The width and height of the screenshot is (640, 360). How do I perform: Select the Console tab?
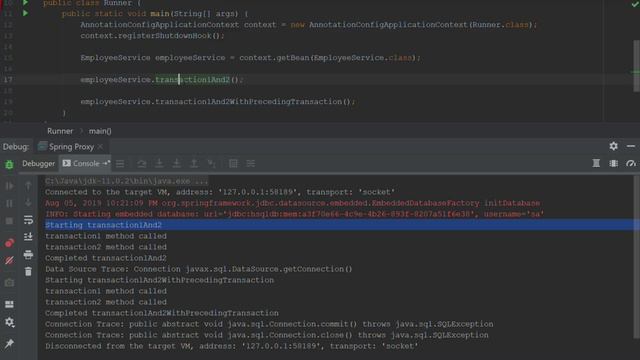pos(86,164)
